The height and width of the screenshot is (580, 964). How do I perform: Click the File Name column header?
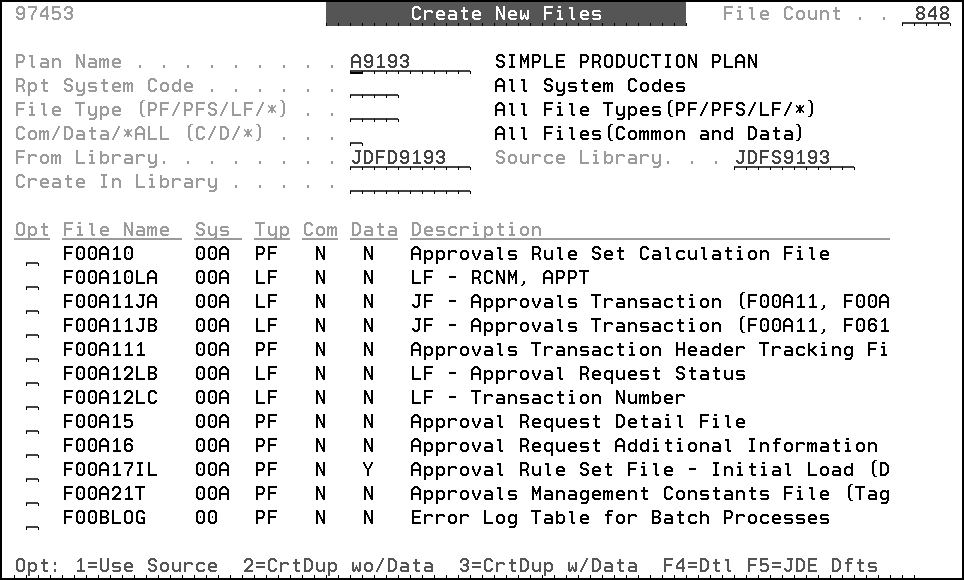click(119, 229)
